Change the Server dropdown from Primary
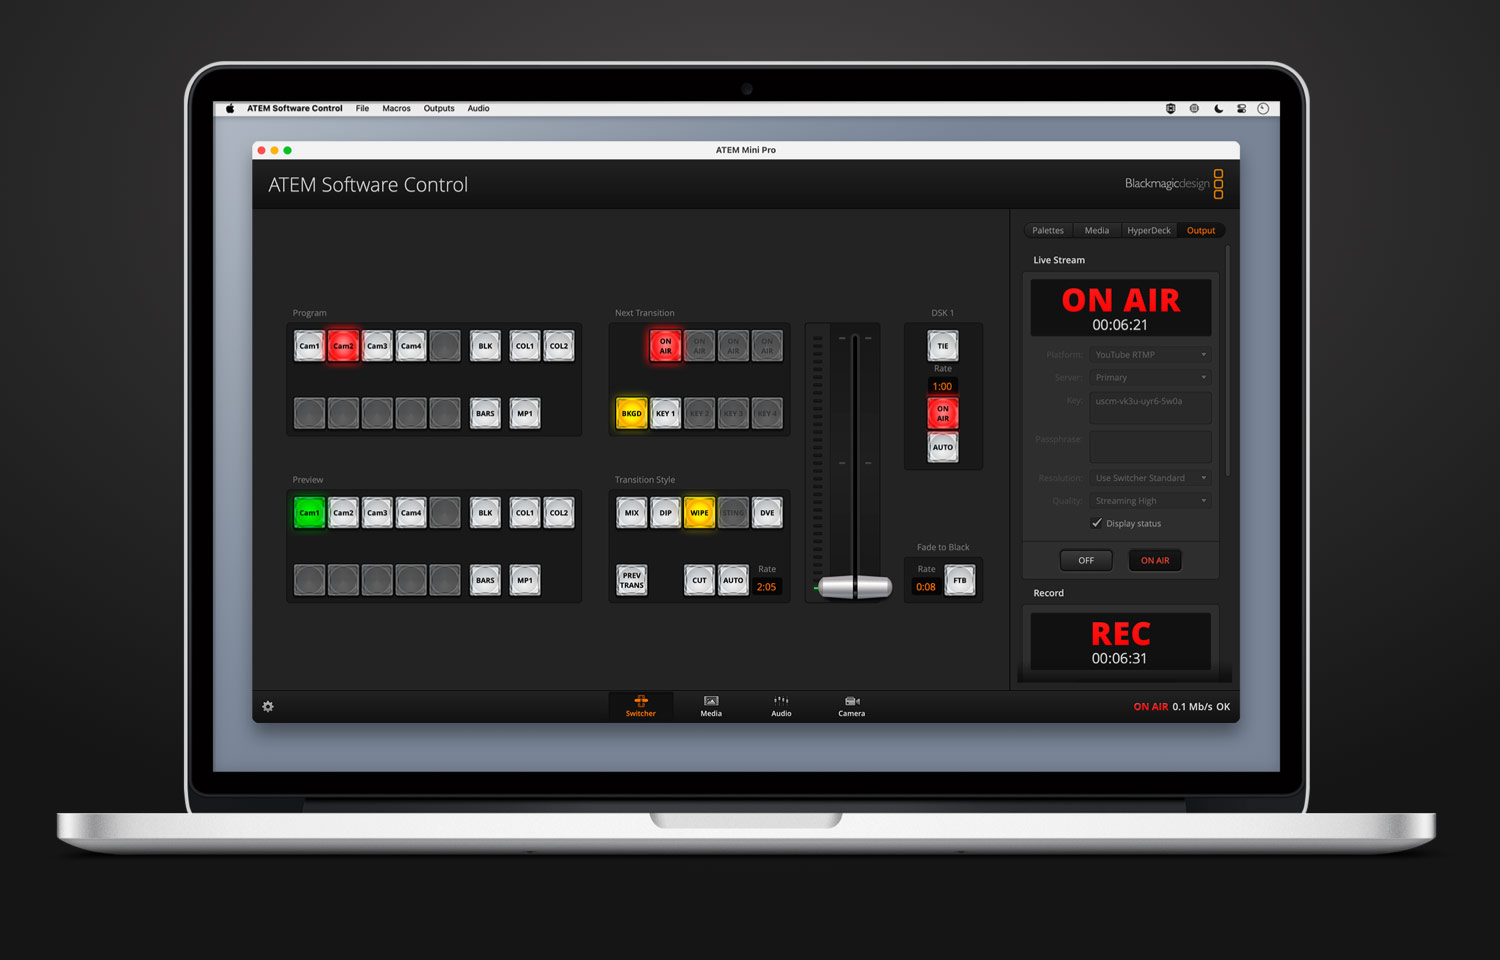 point(1150,377)
